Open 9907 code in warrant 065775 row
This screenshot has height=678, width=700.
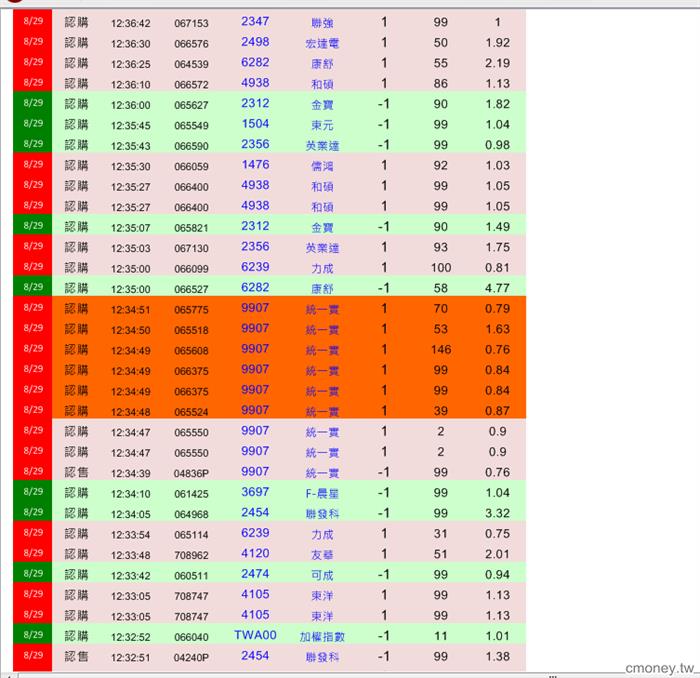point(255,308)
